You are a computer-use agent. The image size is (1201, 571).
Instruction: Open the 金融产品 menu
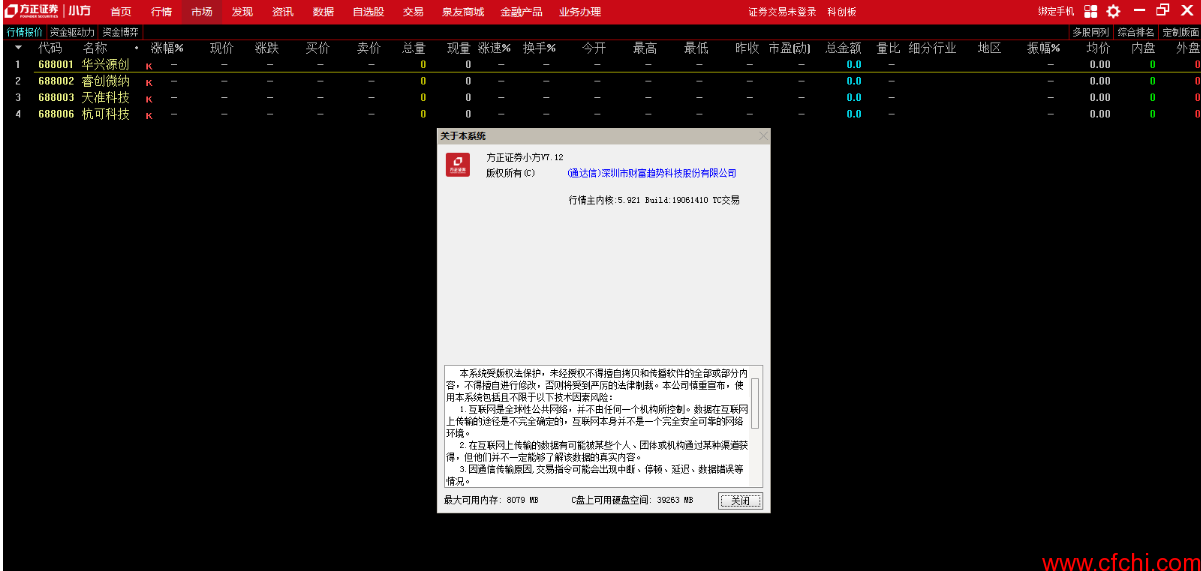coord(522,12)
